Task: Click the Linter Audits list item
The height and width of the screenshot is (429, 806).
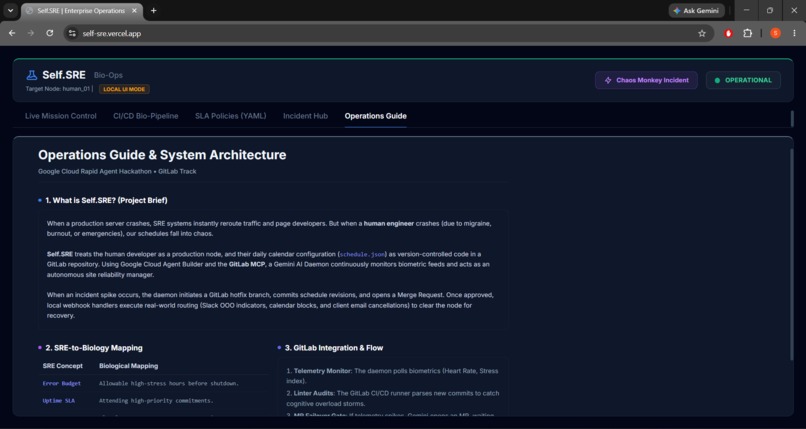Action: (x=393, y=398)
